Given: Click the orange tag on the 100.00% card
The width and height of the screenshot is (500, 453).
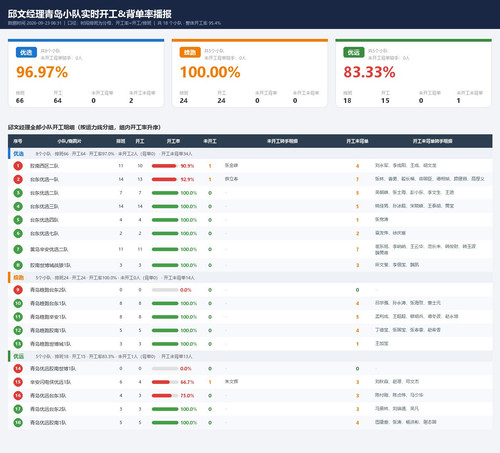Looking at the screenshot, I should point(190,52).
